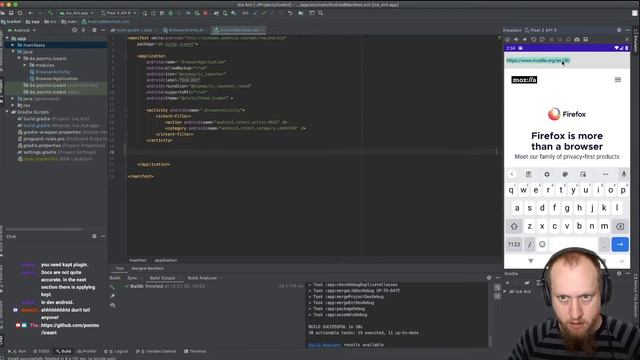The width and height of the screenshot is (640, 360).
Task: Tap the emoji key on the emulator keyboard
Action: pyautogui.click(x=542, y=244)
